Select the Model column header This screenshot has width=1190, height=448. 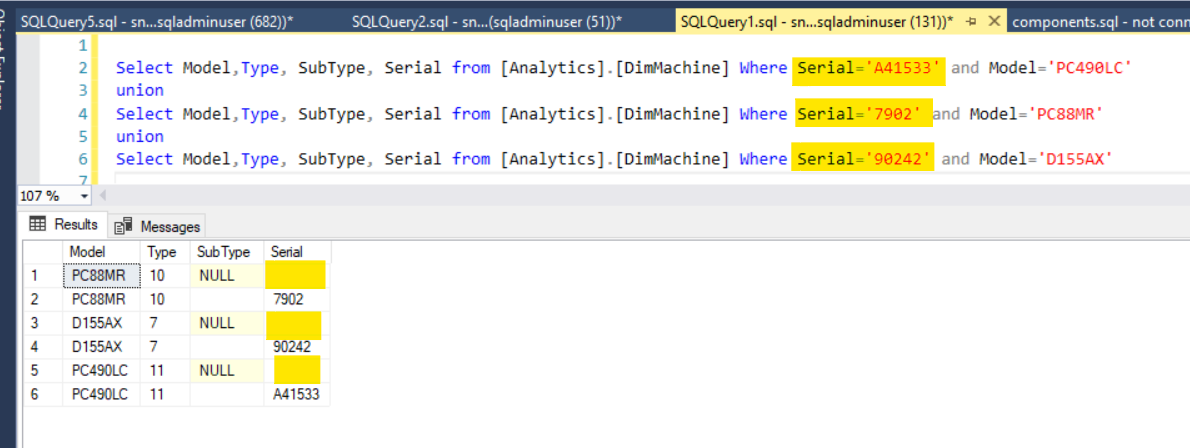pyautogui.click(x=101, y=251)
